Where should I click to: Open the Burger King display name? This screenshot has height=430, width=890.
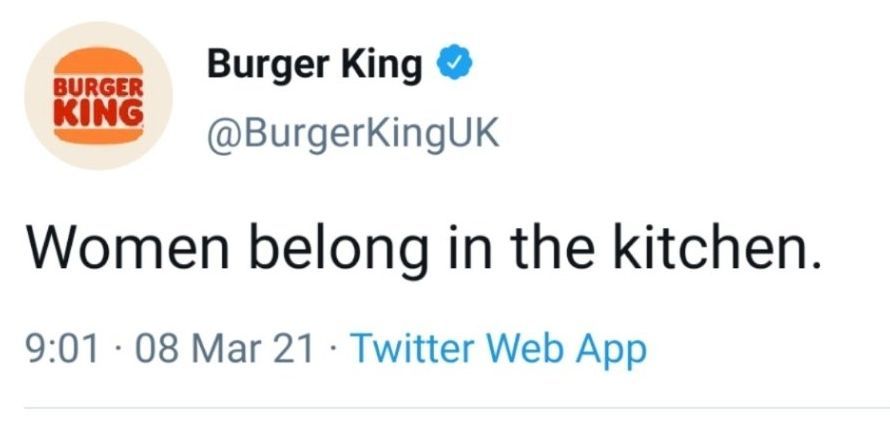click(x=314, y=66)
